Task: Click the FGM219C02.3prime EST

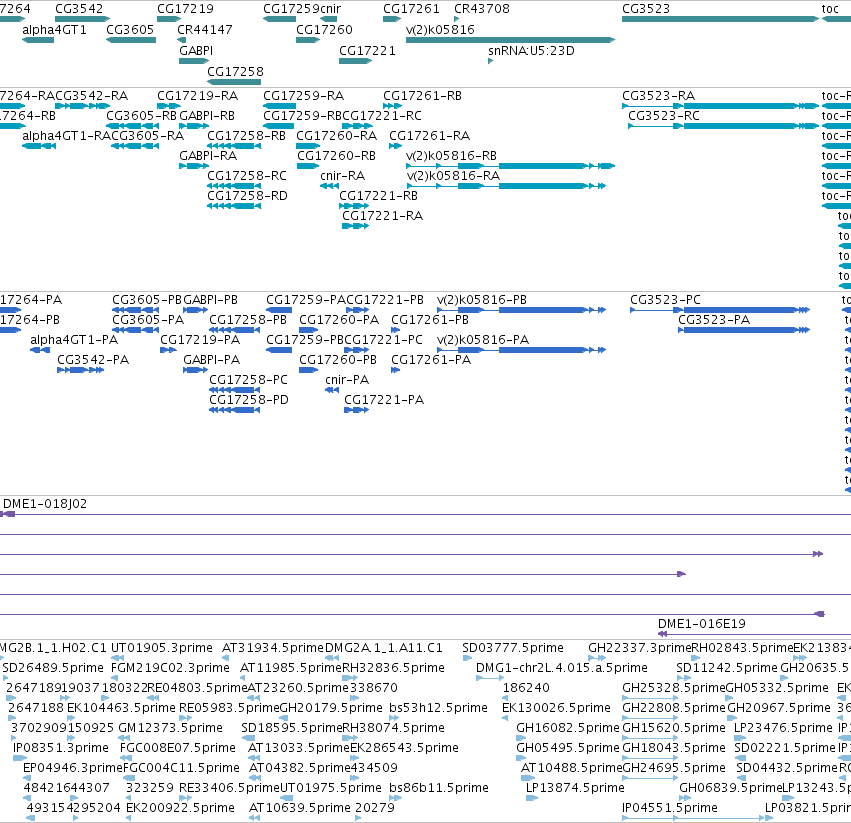Action: tap(116, 678)
